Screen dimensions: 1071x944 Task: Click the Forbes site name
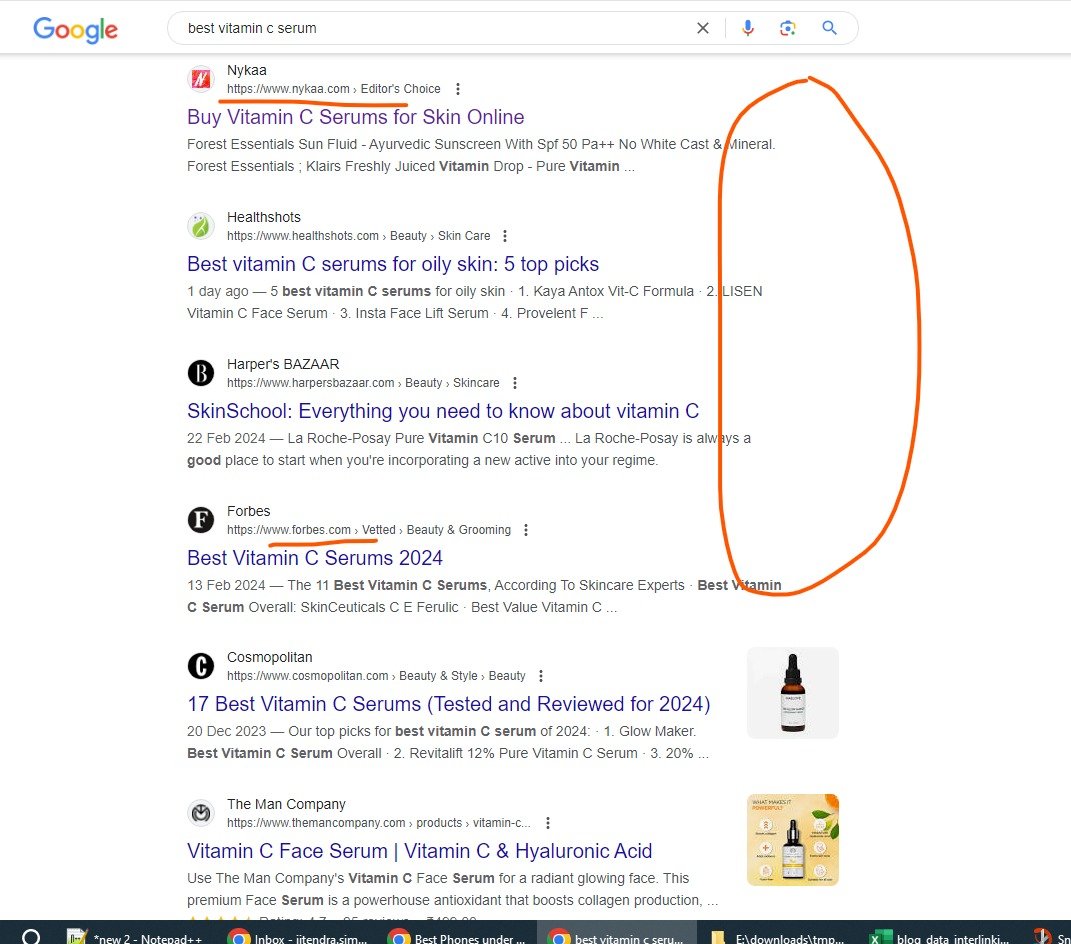click(x=249, y=511)
